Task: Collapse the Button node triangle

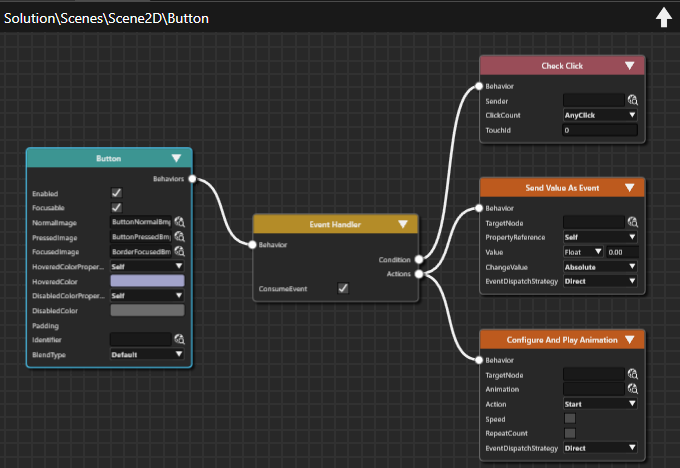Action: click(176, 158)
